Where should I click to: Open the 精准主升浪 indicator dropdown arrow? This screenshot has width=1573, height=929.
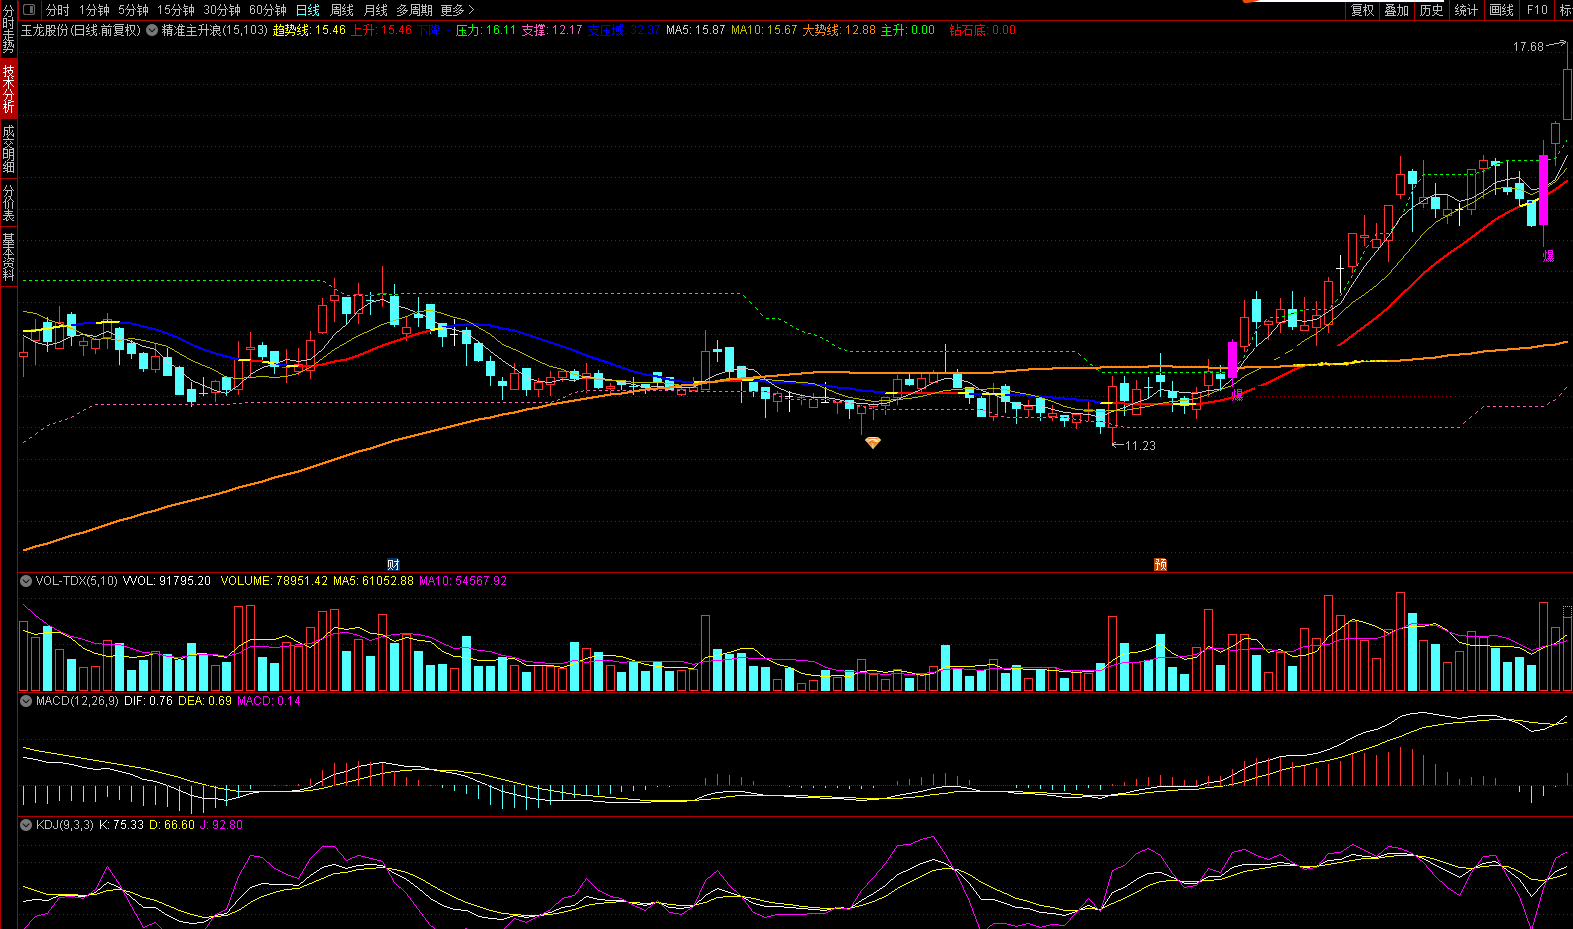click(x=152, y=30)
